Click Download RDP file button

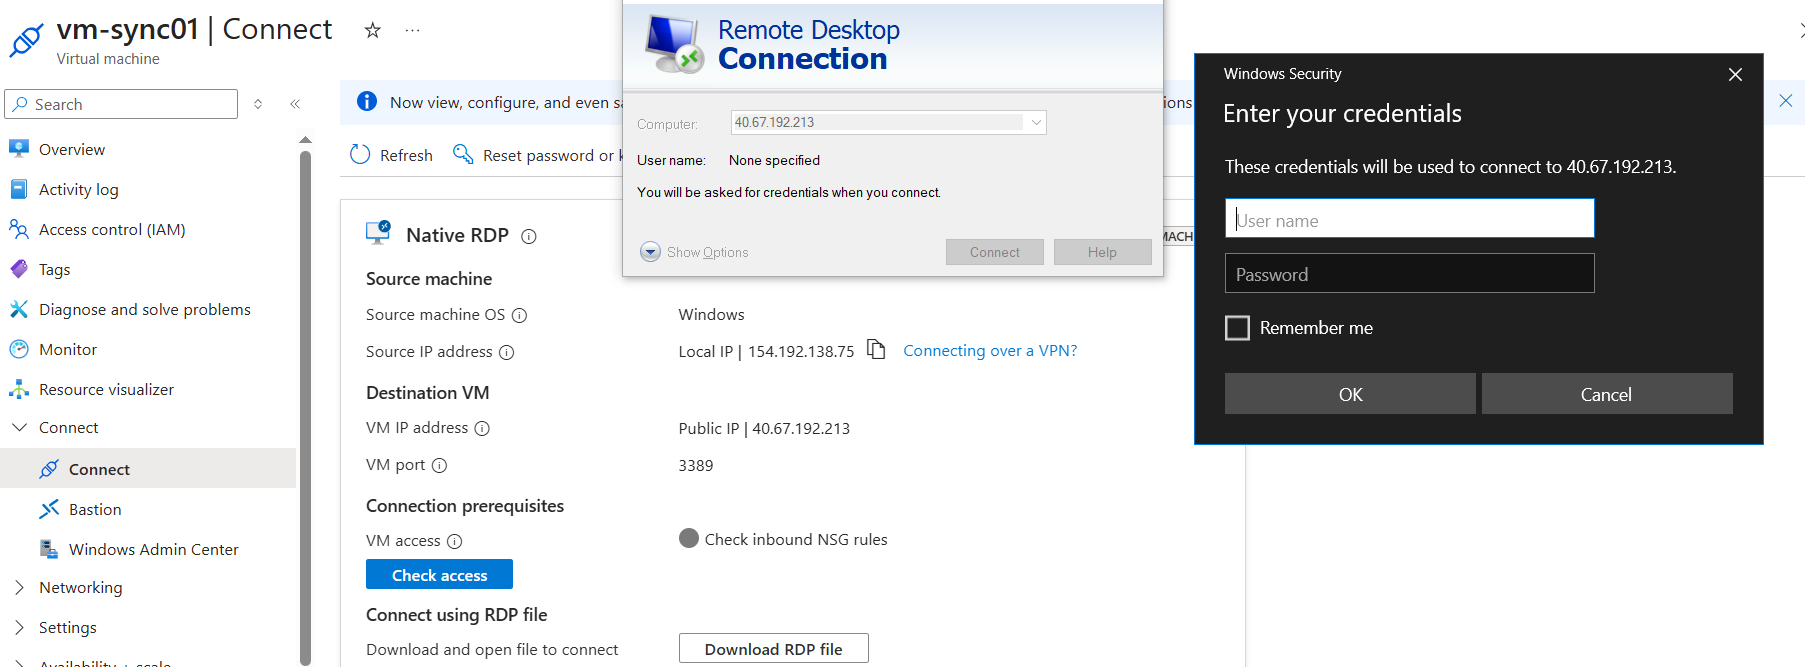click(x=773, y=649)
